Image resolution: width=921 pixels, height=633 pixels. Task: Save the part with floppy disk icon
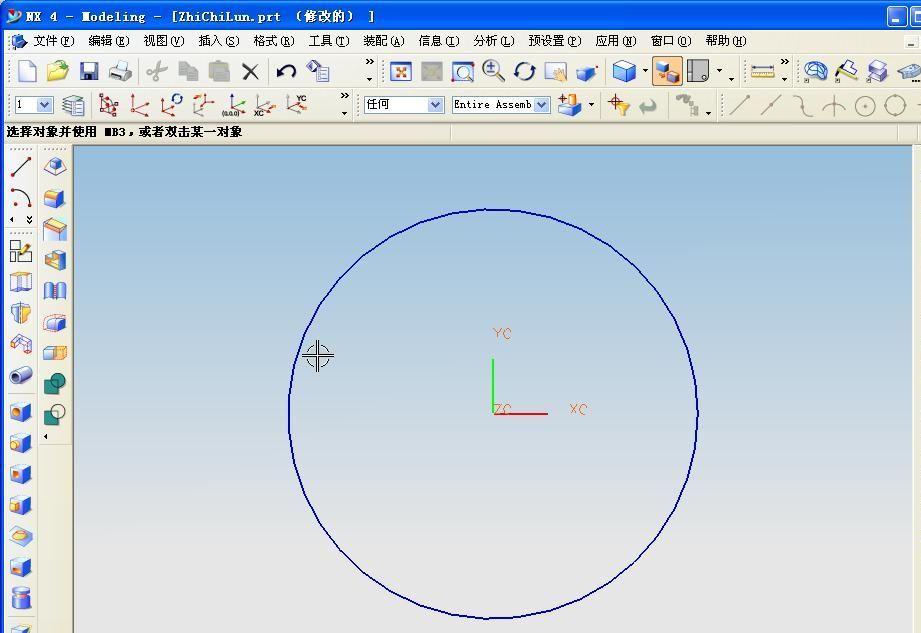[x=89, y=71]
